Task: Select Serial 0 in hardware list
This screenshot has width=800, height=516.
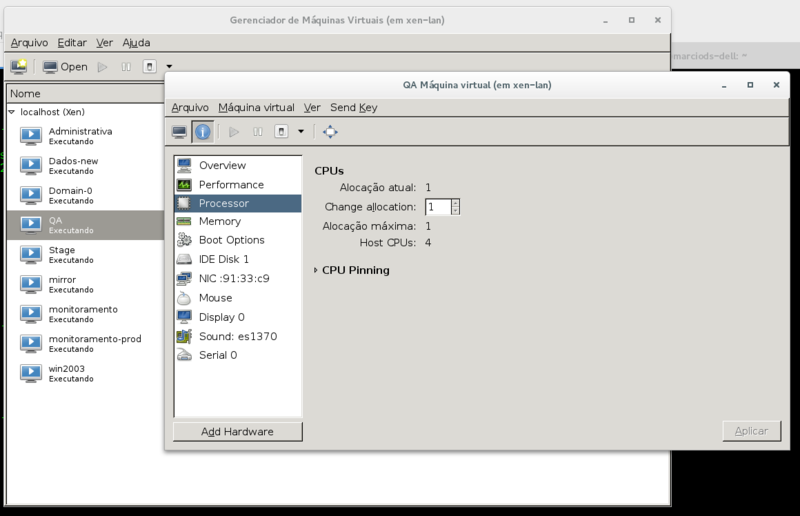Action: 238,355
